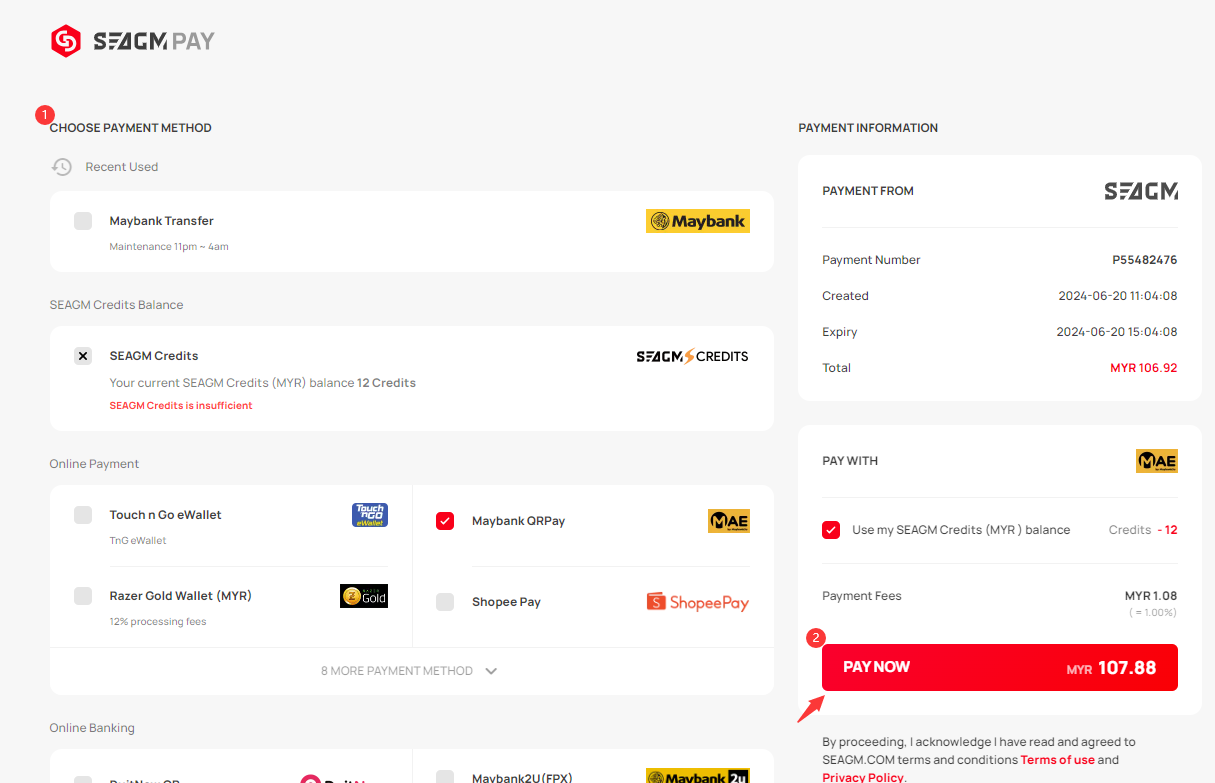1215x783 pixels.
Task: Click the SEAGM Credits brand logo
Action: (x=692, y=356)
